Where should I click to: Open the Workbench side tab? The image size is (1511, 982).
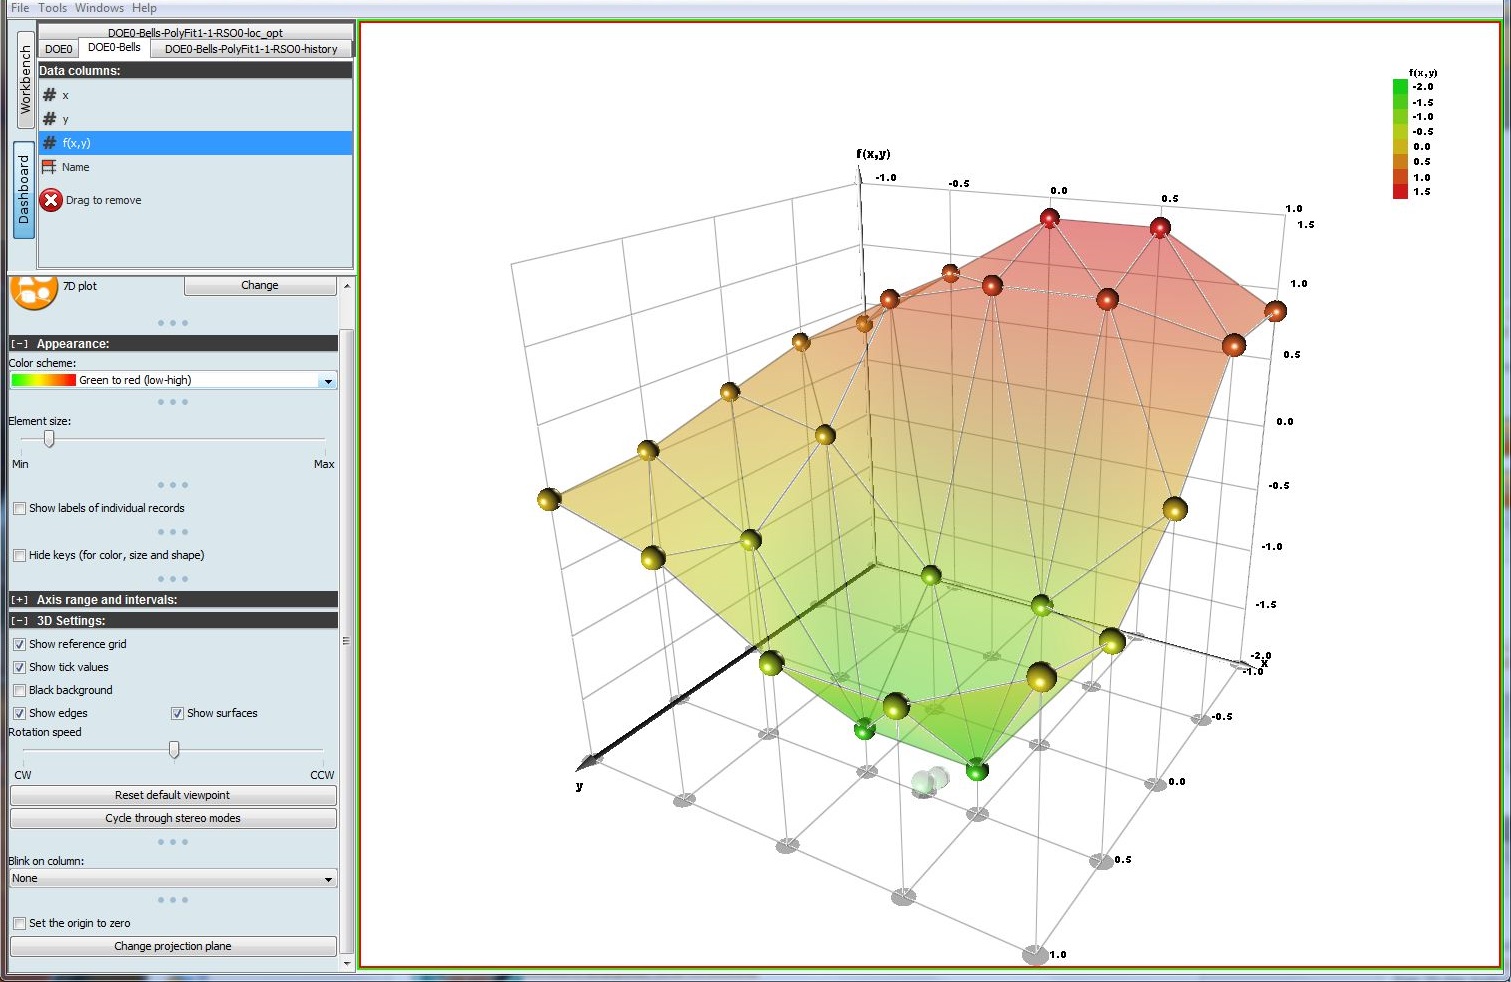coord(25,80)
